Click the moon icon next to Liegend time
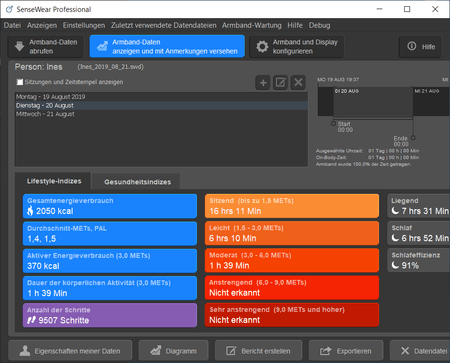Image resolution: width=450 pixels, height=363 pixels. tap(395, 211)
